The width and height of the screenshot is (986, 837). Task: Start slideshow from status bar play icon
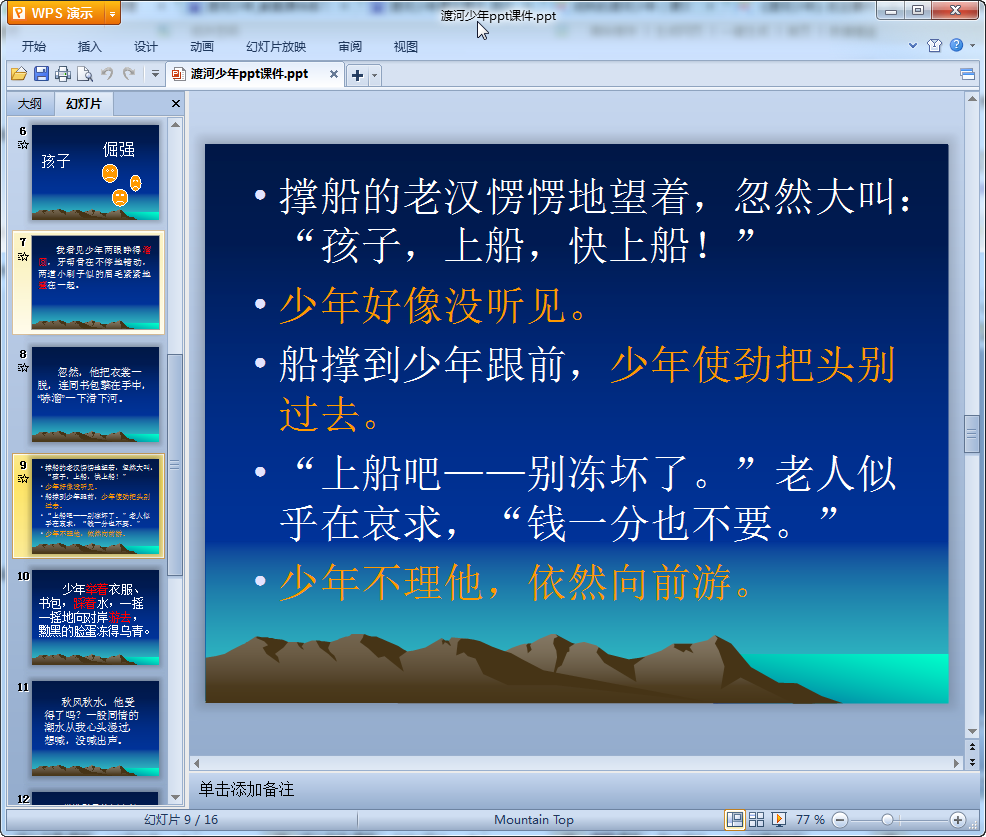click(778, 819)
